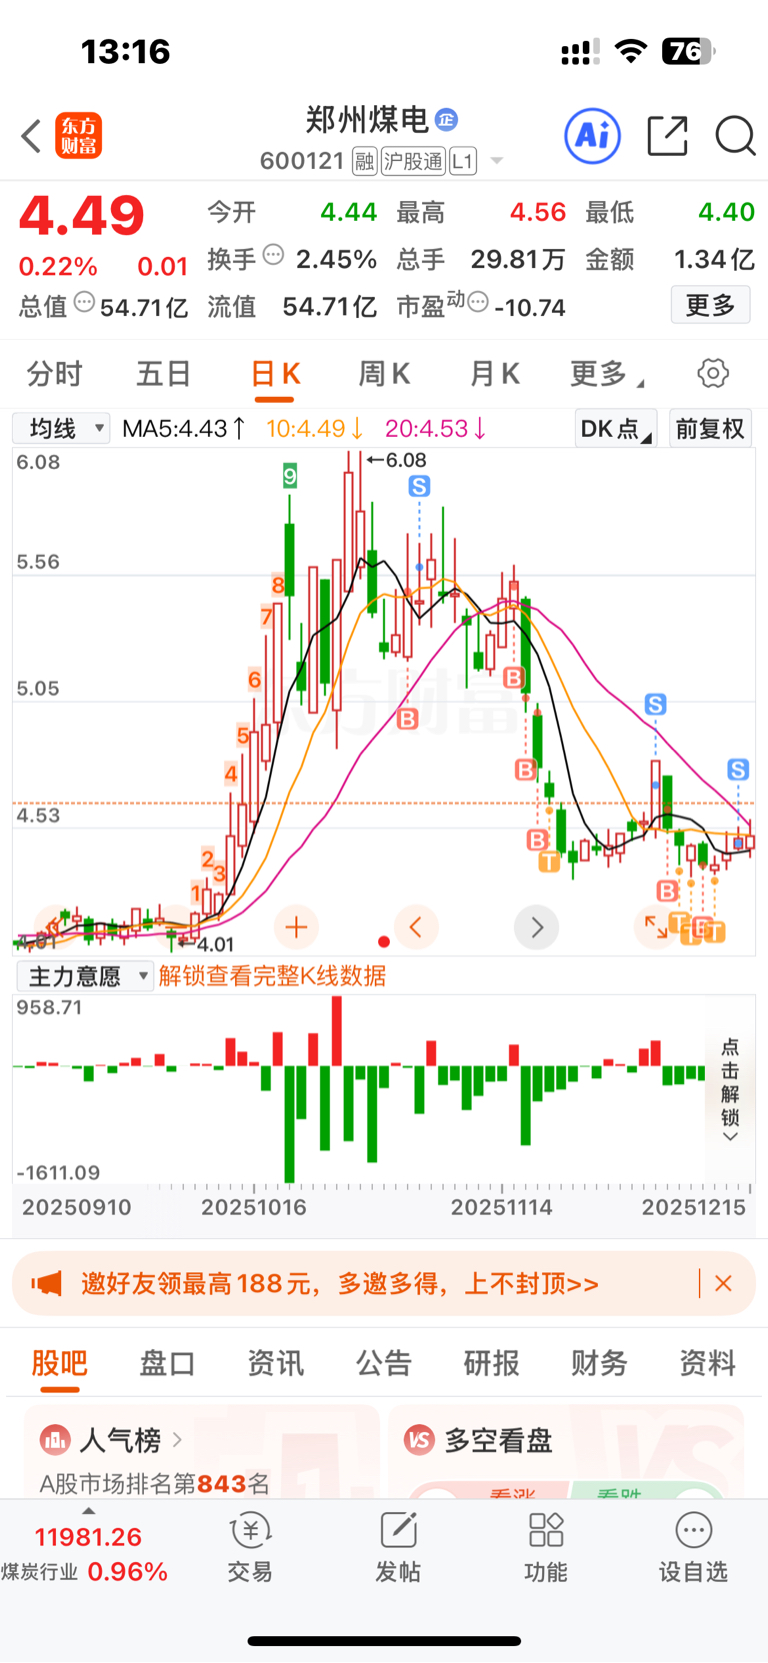Tap info icon next to 市盈动

(478, 301)
